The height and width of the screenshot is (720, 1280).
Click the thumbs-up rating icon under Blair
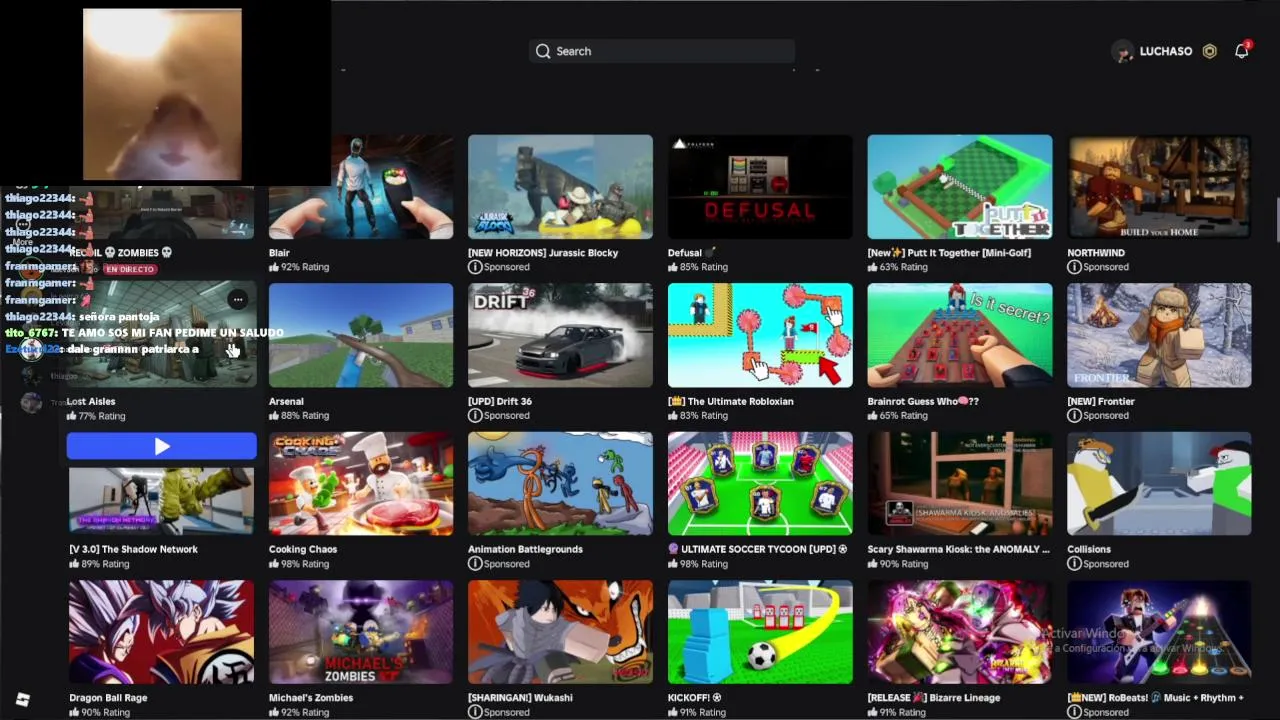point(274,267)
